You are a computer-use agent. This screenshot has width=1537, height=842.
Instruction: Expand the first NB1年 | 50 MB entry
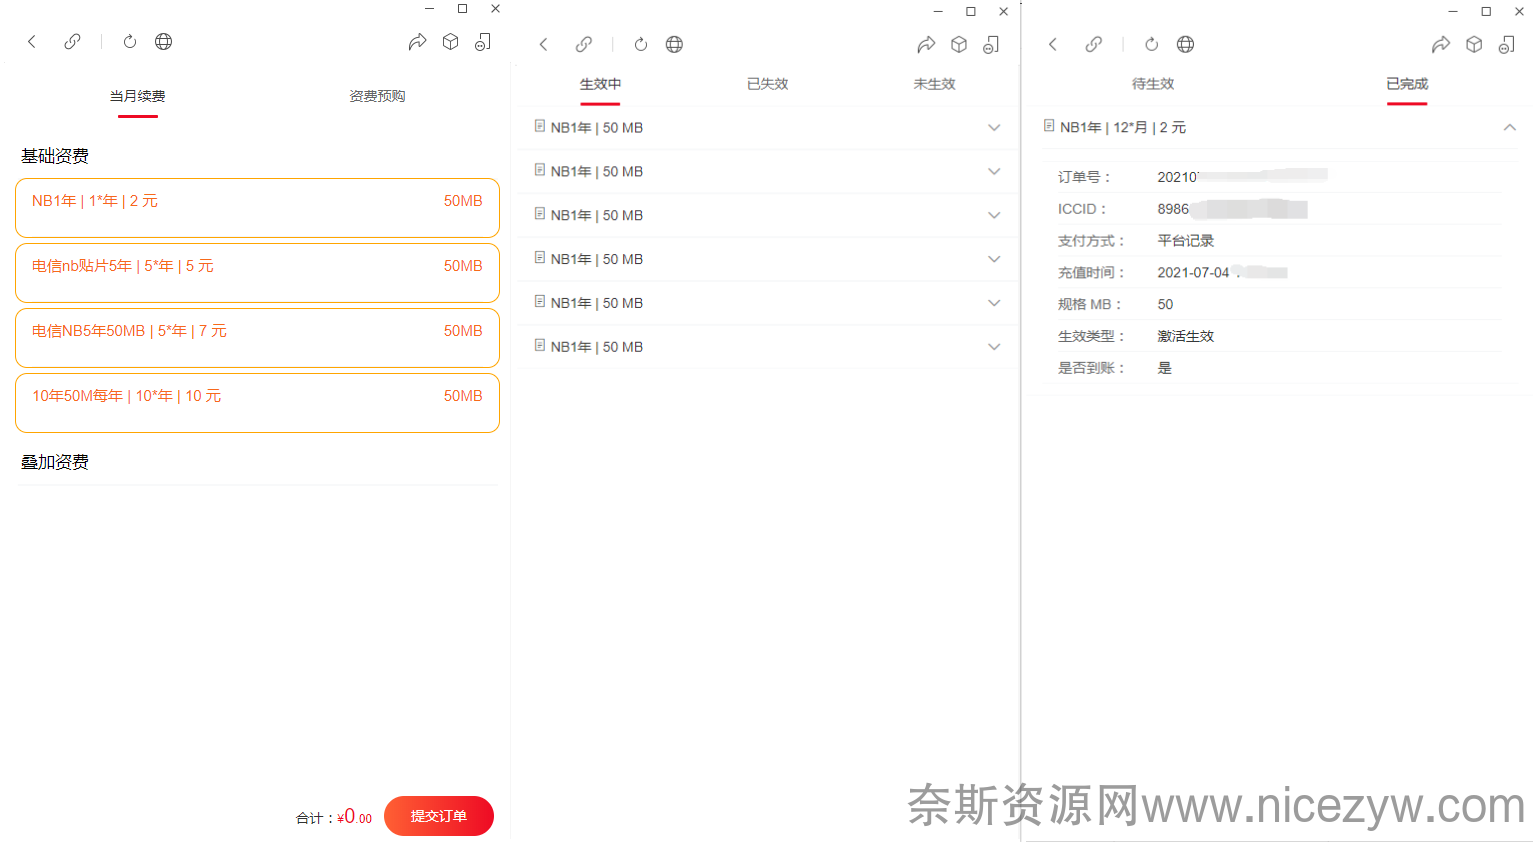pyautogui.click(x=994, y=128)
